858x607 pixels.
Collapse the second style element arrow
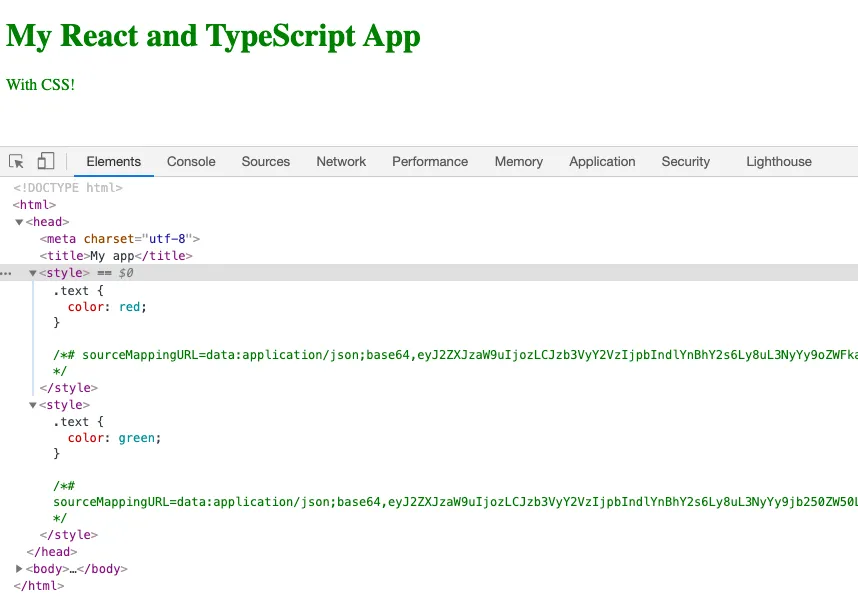point(33,405)
